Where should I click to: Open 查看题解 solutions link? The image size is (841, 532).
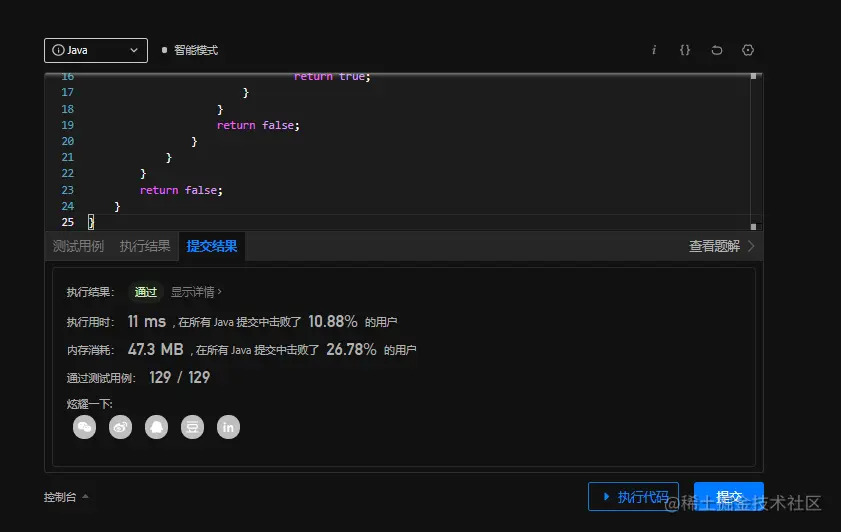(721, 246)
